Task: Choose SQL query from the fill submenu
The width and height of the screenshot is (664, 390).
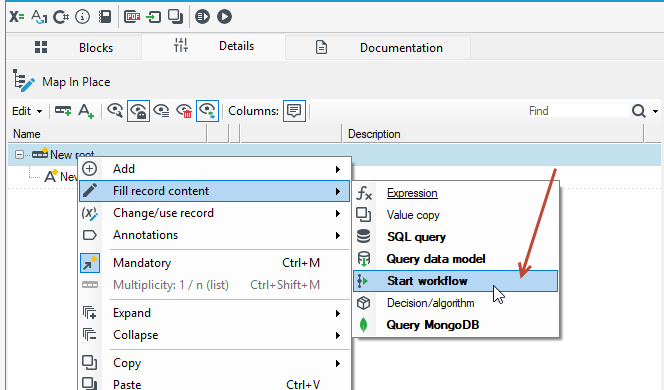Action: pyautogui.click(x=455, y=237)
